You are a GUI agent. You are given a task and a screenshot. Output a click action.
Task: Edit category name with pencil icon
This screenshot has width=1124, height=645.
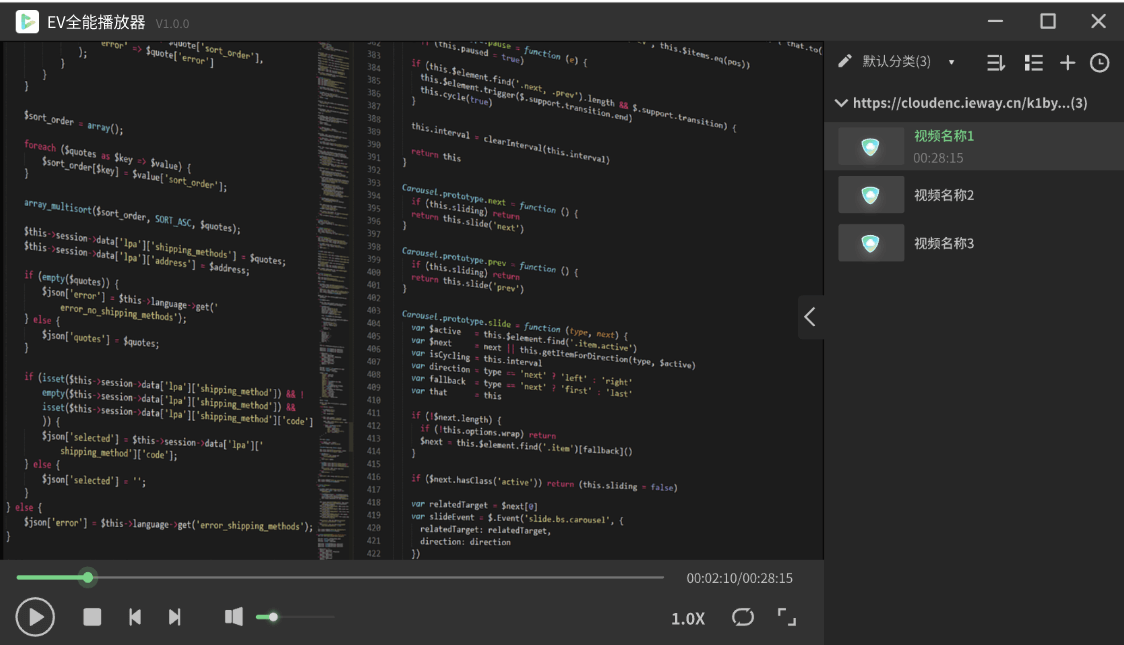coord(845,62)
